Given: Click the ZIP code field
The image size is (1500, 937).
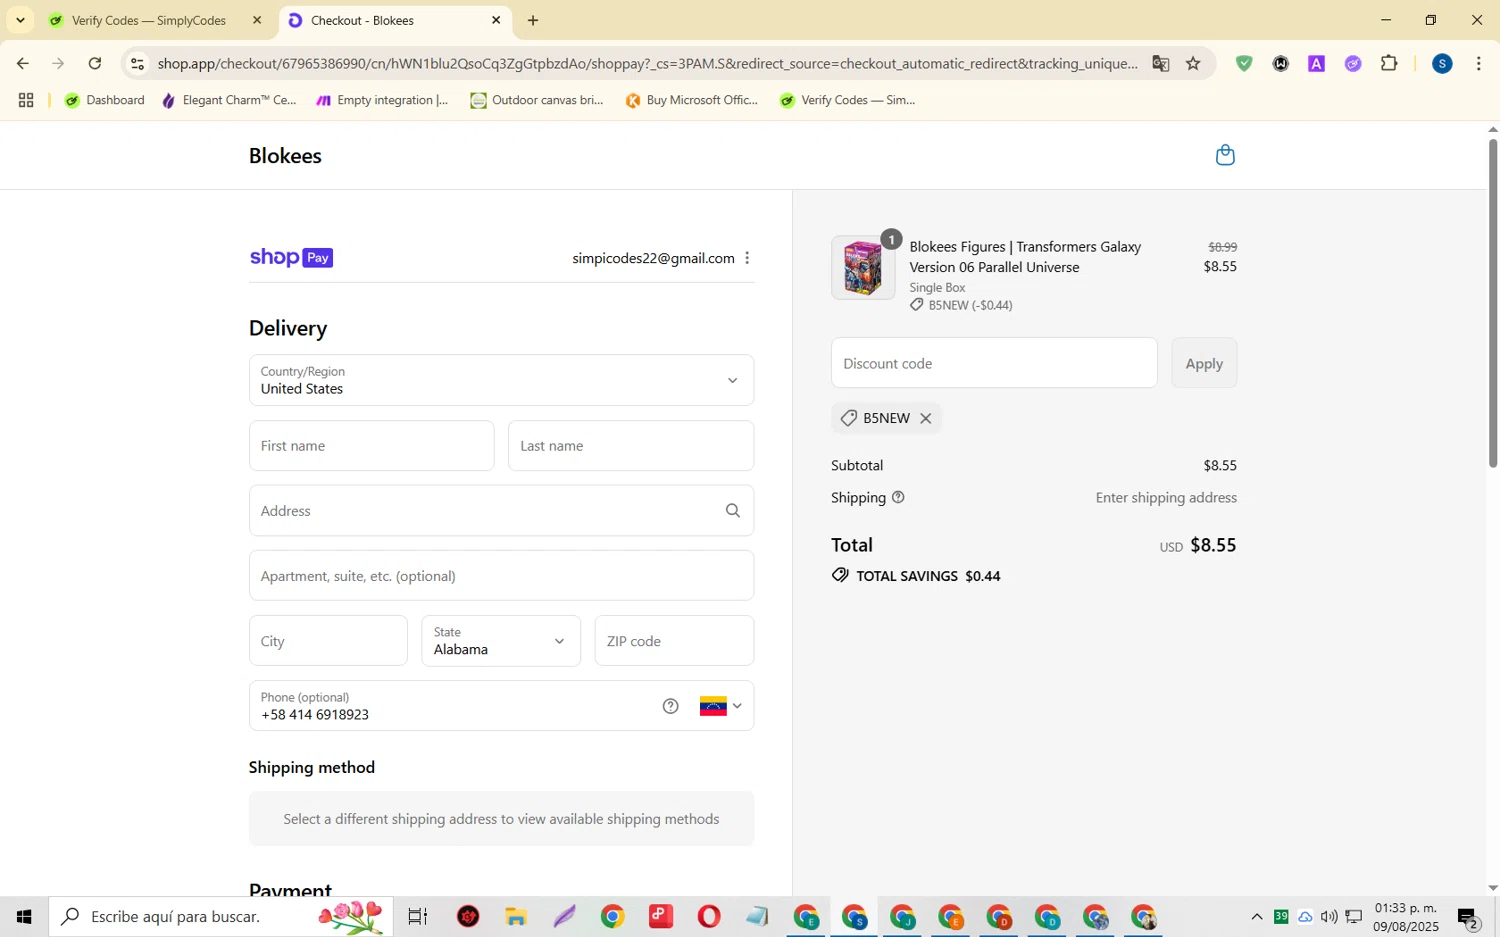Looking at the screenshot, I should pyautogui.click(x=674, y=641).
